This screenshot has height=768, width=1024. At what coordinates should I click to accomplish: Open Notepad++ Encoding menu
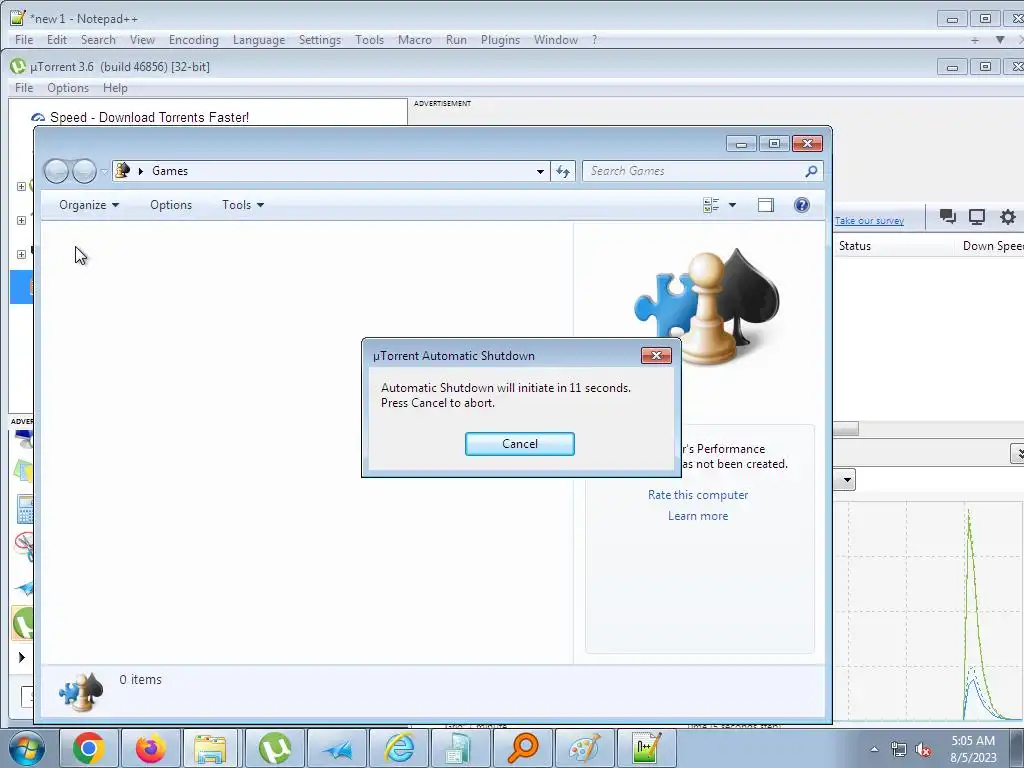(193, 40)
